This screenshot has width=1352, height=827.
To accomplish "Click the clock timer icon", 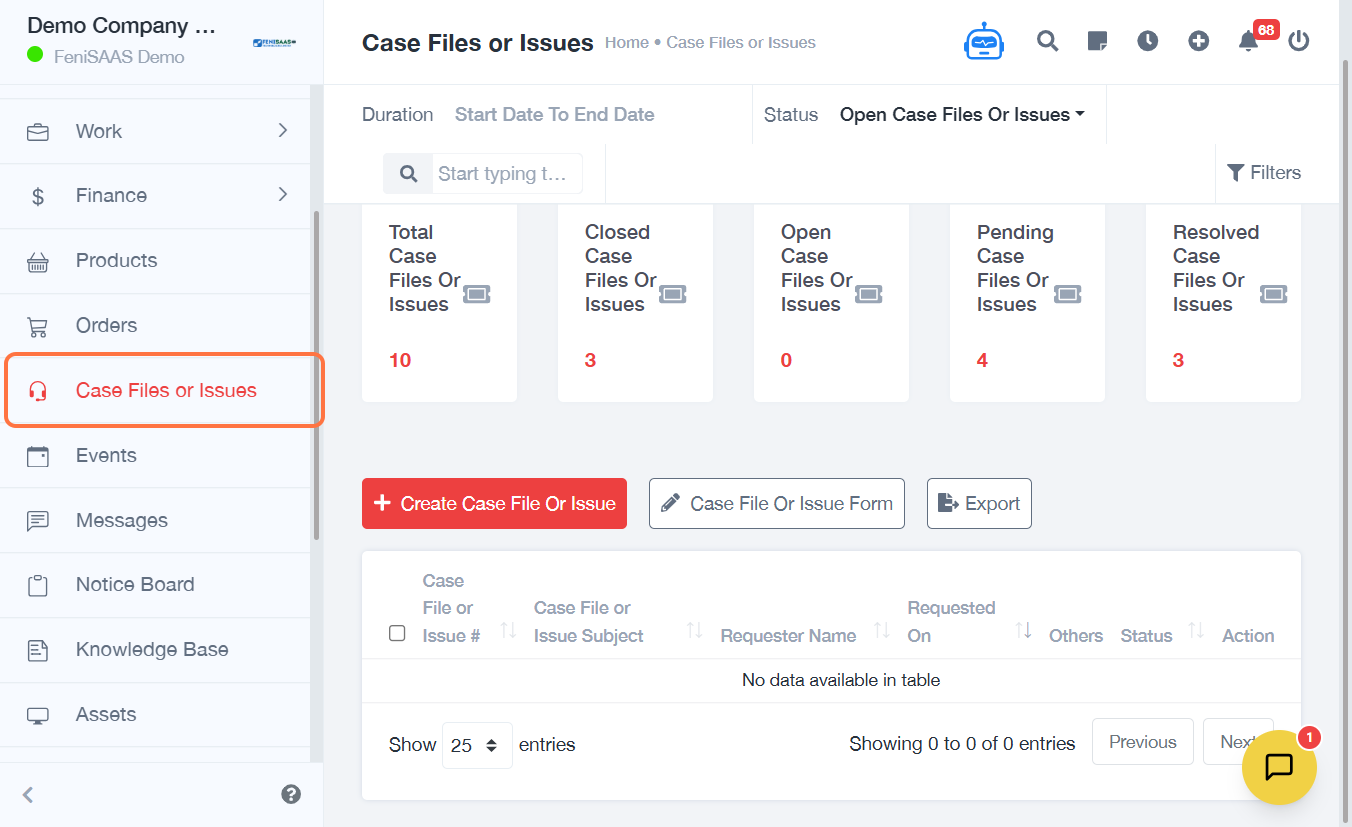I will click(1147, 41).
